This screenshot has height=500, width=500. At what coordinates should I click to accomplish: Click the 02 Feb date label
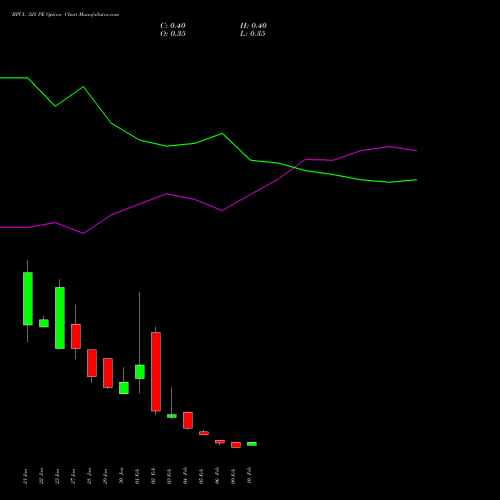(154, 476)
